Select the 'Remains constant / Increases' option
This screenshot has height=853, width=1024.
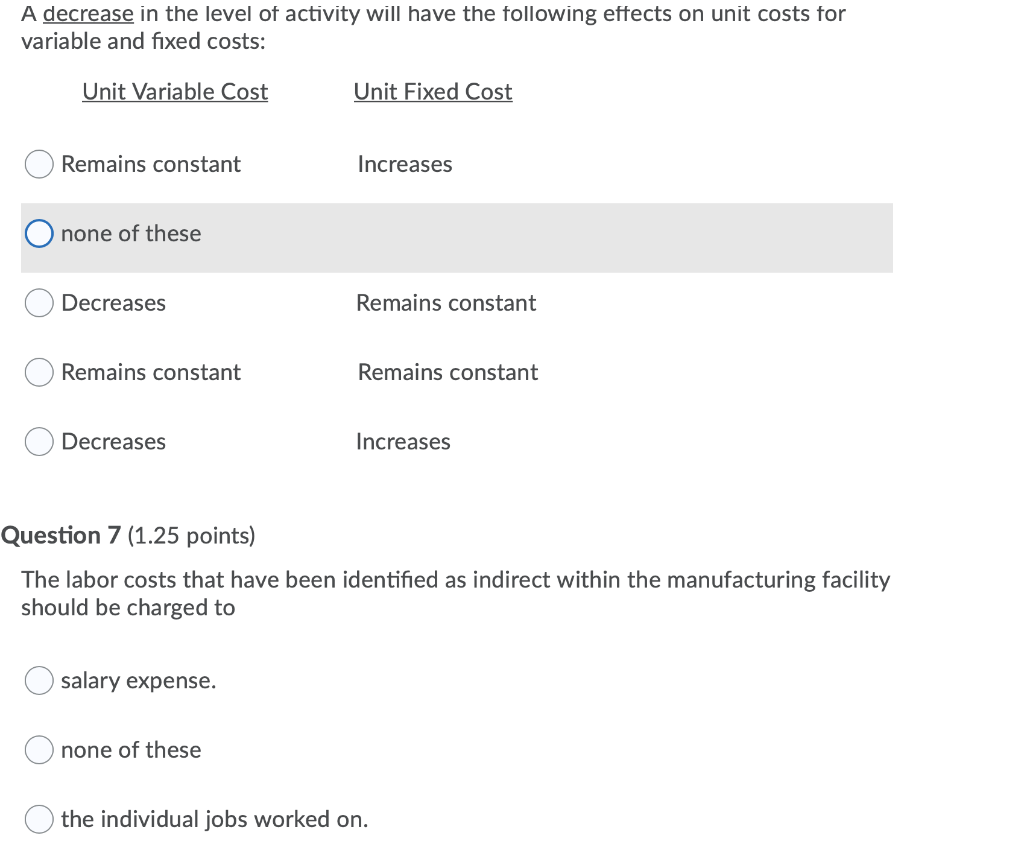(38, 163)
